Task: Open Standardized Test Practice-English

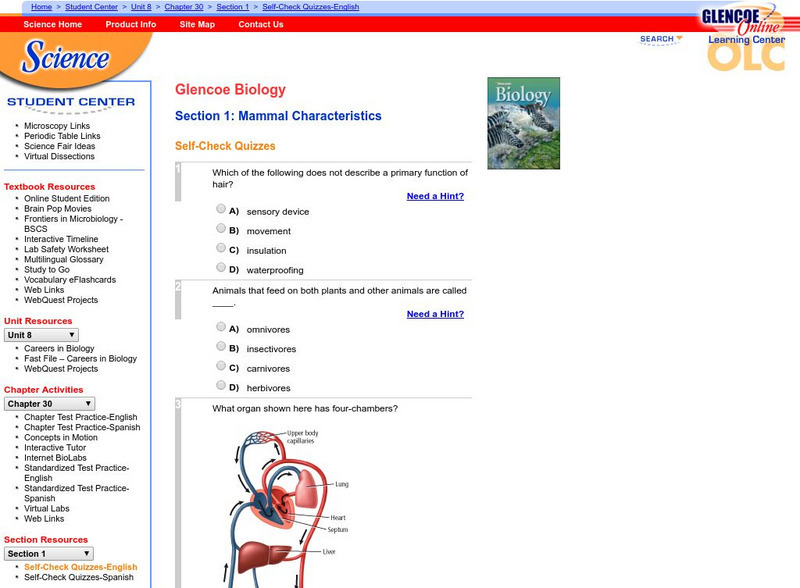Action: [x=77, y=473]
